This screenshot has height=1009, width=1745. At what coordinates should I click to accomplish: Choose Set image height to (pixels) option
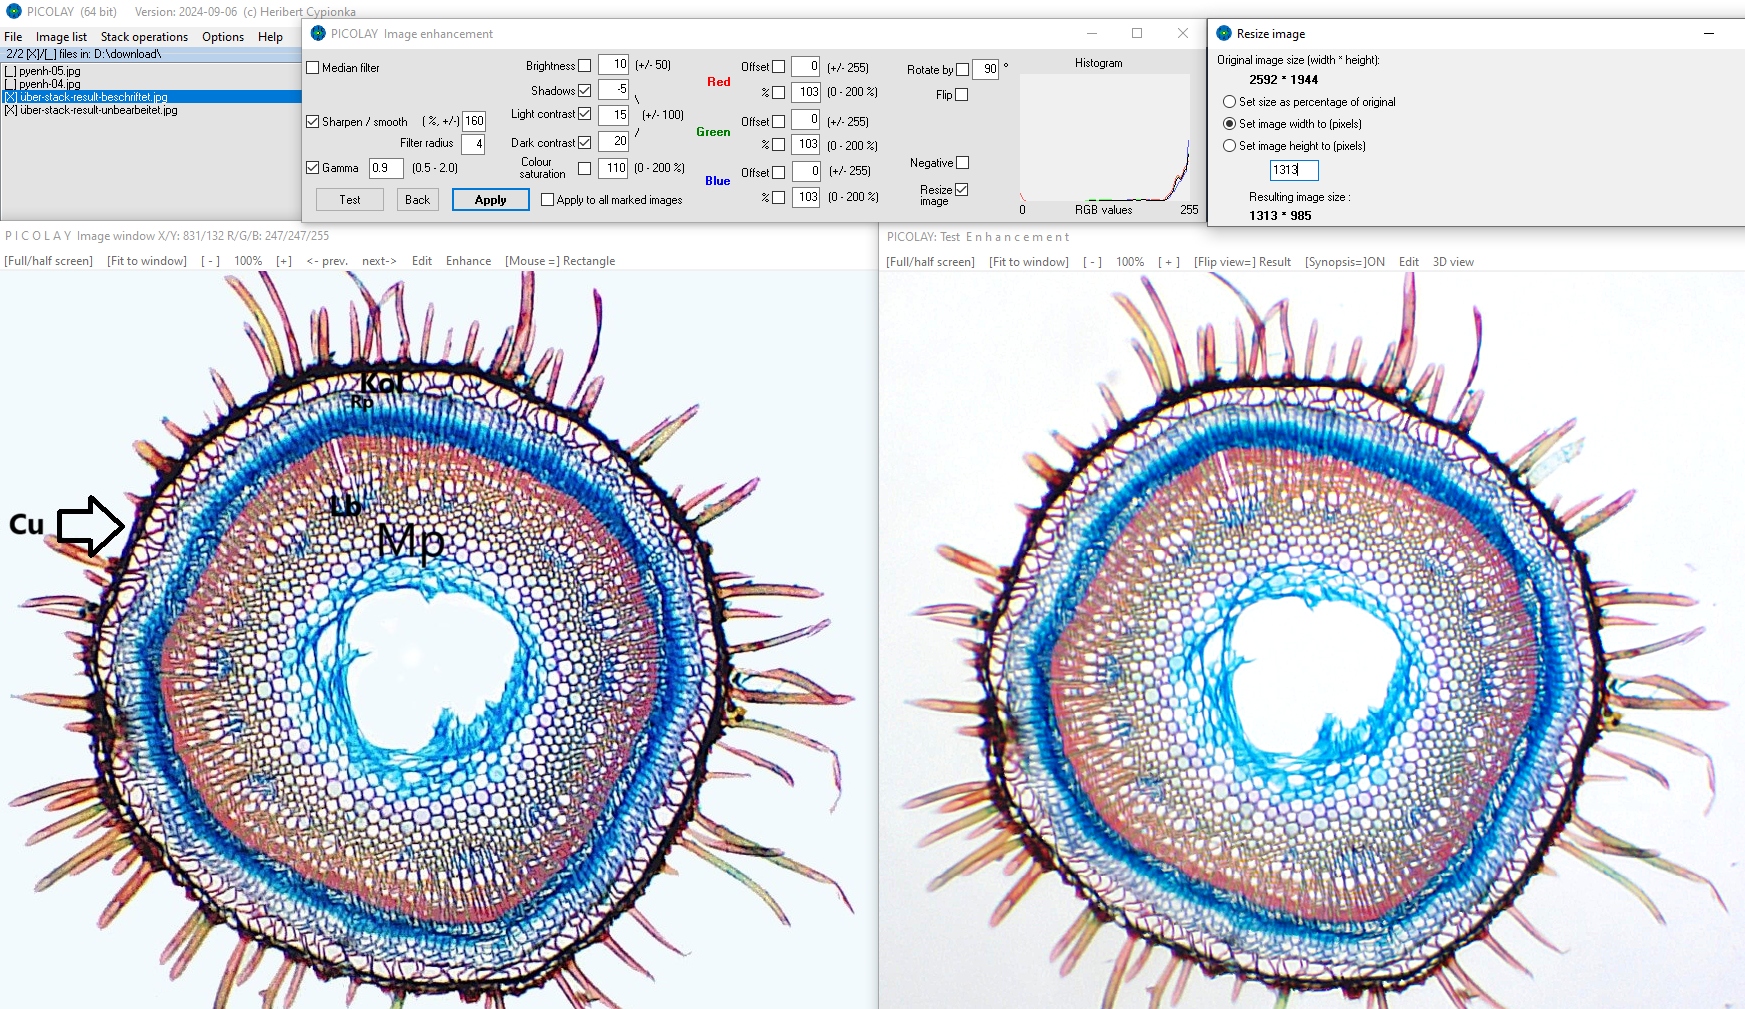pyautogui.click(x=1229, y=146)
